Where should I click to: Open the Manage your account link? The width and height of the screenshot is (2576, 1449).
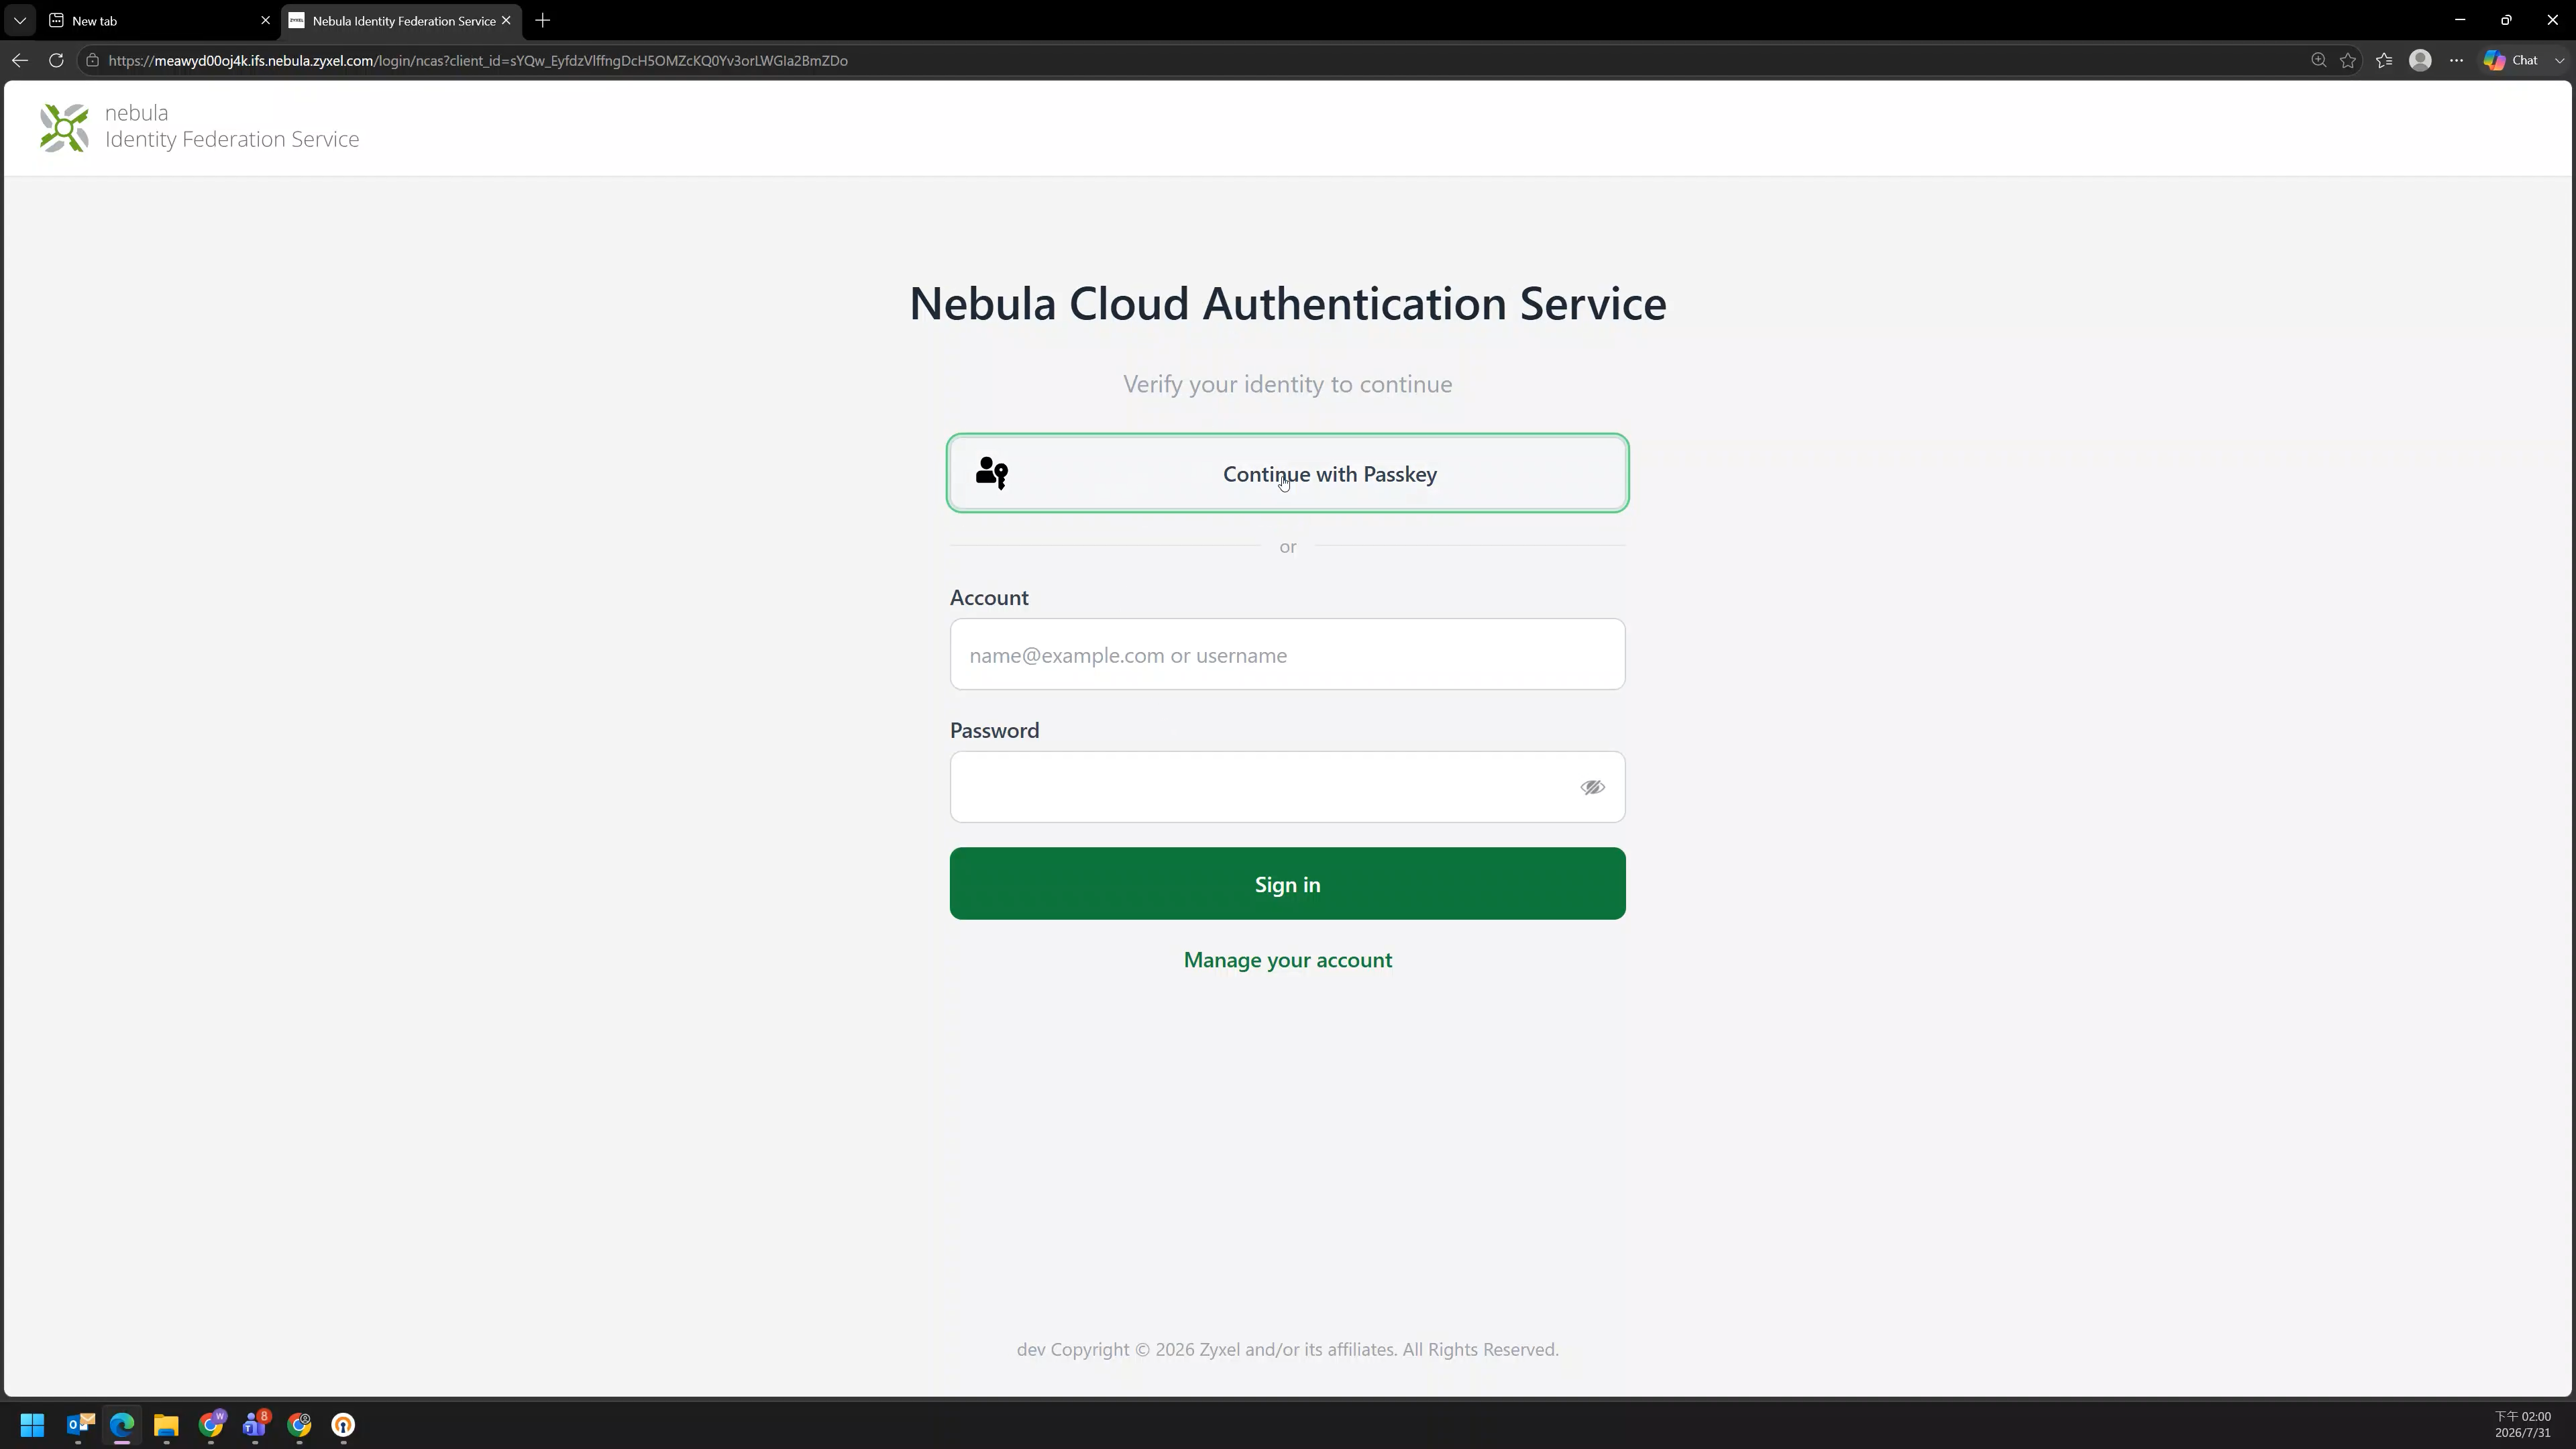click(1288, 960)
